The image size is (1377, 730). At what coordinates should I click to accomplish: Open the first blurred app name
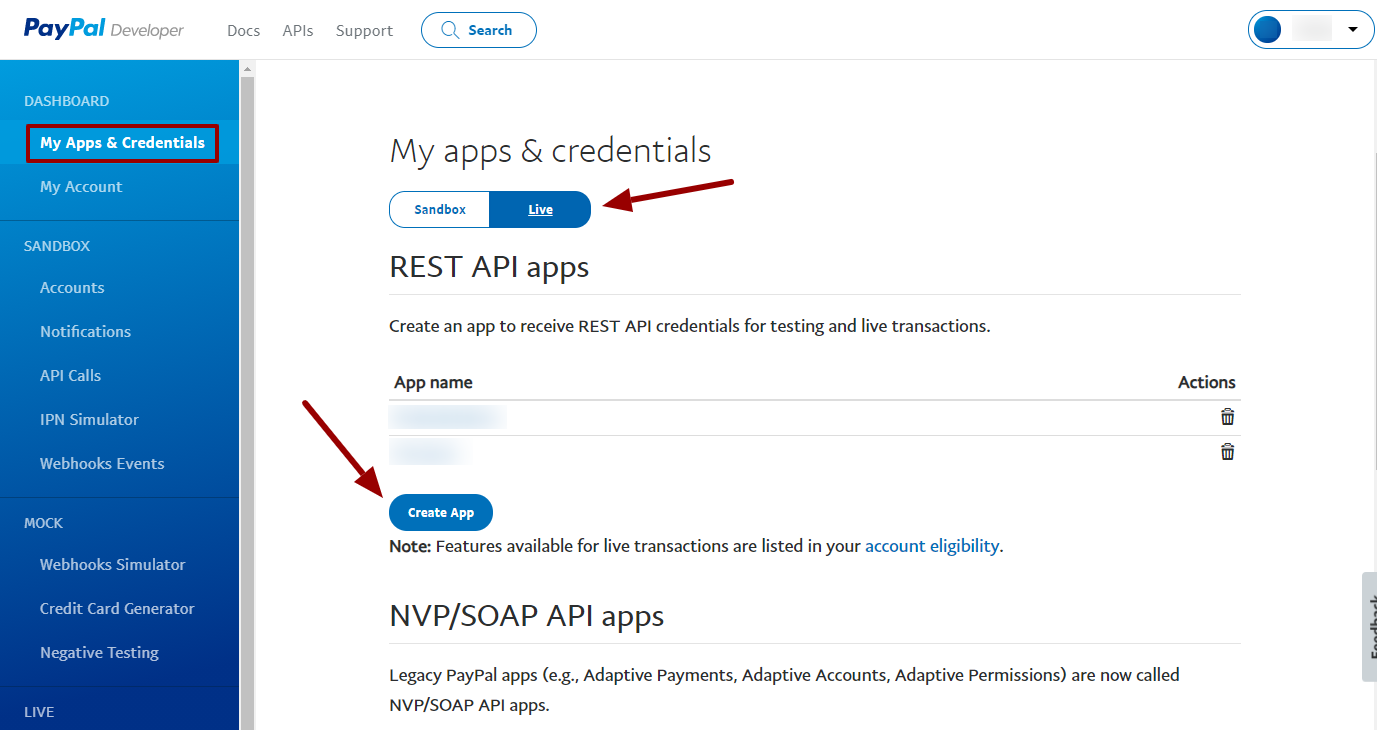(447, 417)
